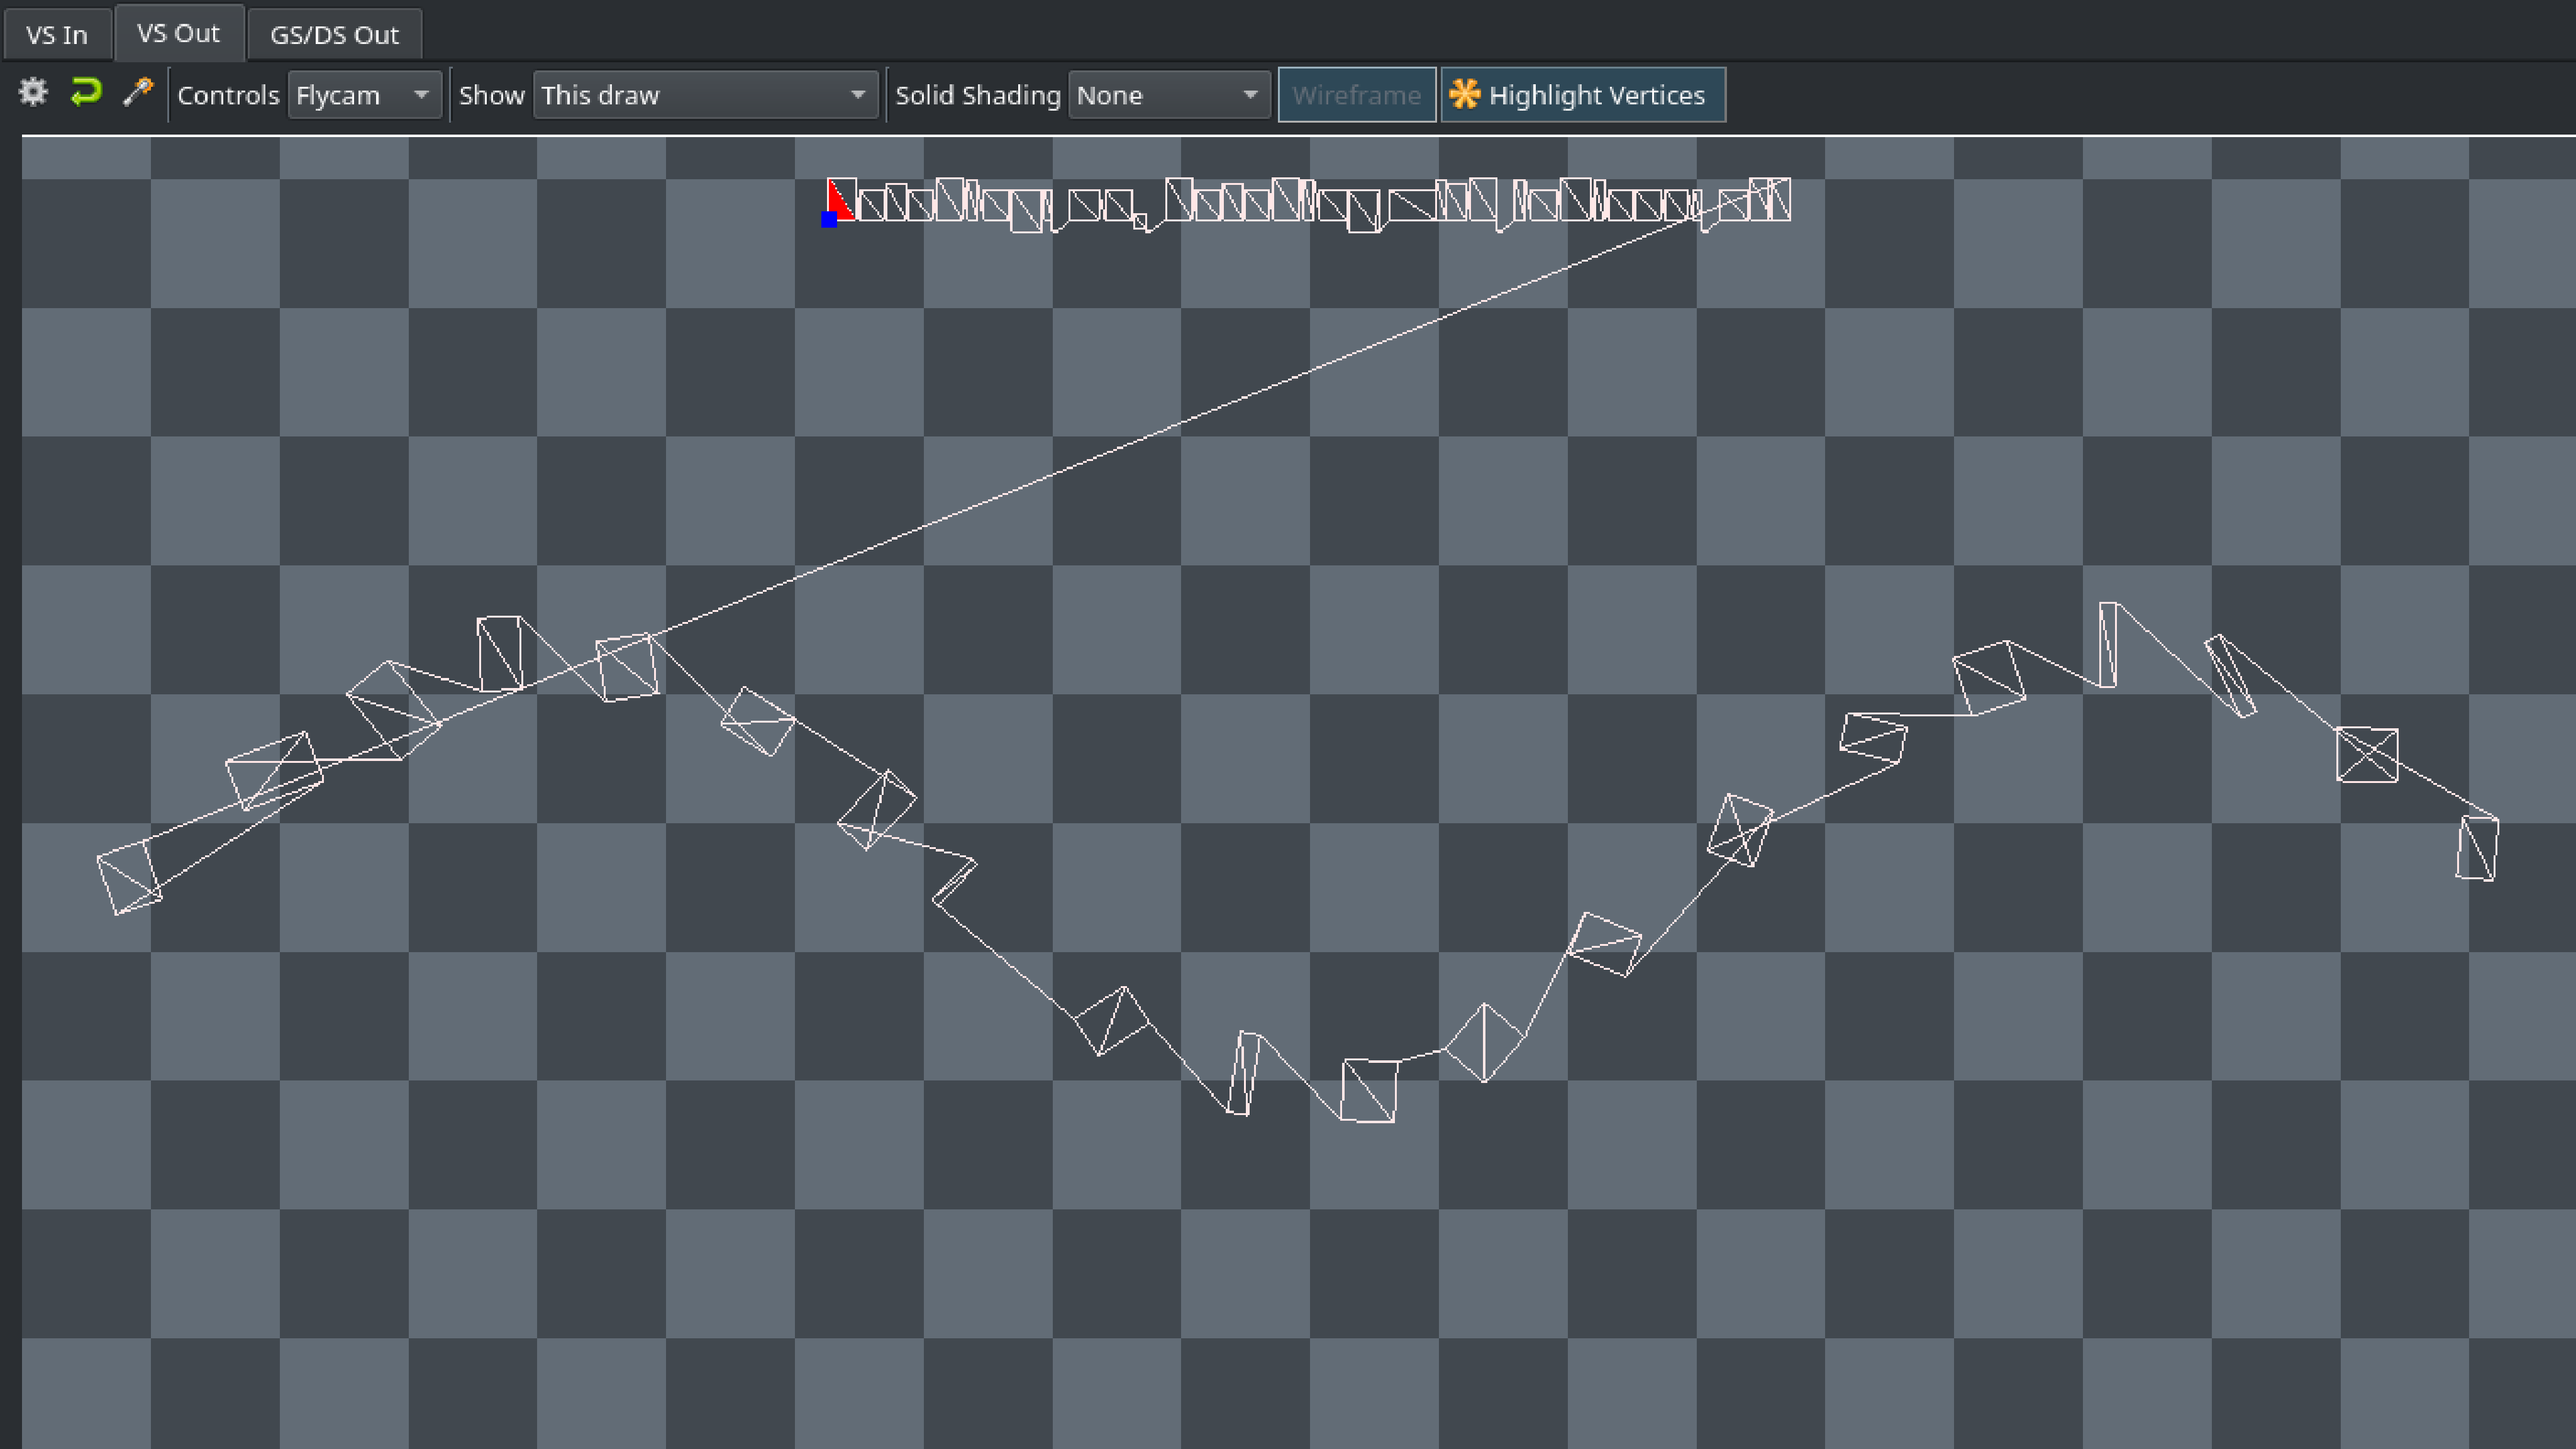Click the crossed square quad near right end
The image size is (2576, 1449).
[2366, 754]
